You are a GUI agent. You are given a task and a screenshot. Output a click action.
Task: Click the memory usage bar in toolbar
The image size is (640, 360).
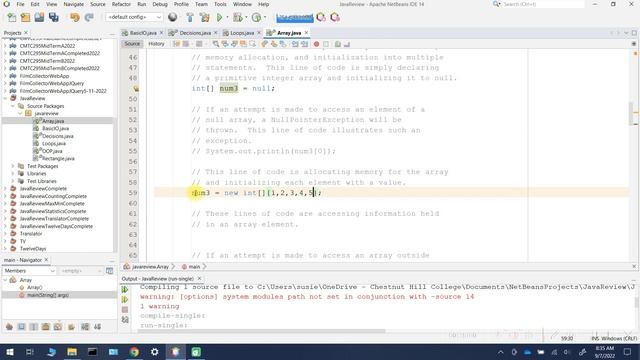(294, 18)
